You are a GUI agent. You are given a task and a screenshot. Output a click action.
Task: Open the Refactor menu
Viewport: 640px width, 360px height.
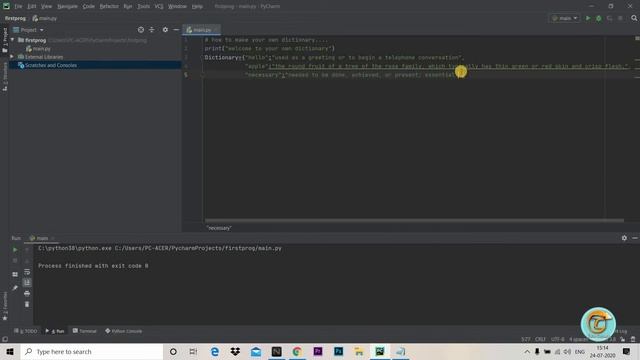point(109,7)
